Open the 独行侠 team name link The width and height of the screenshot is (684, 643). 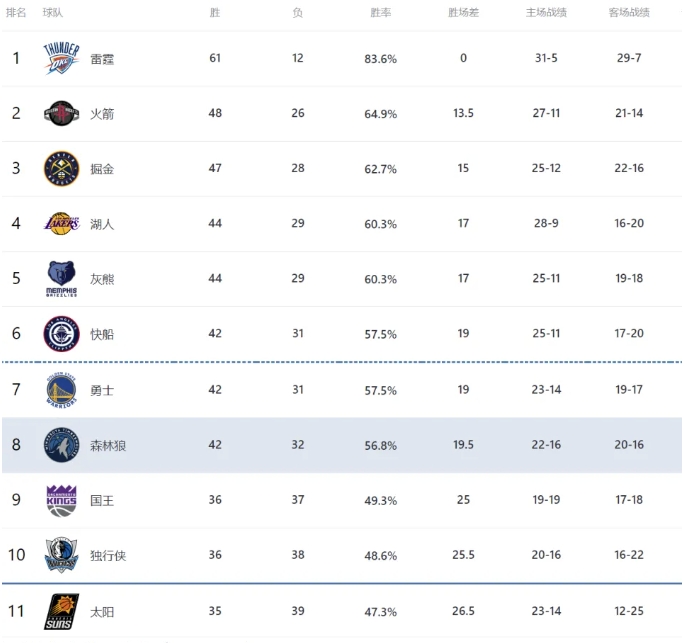click(x=108, y=556)
